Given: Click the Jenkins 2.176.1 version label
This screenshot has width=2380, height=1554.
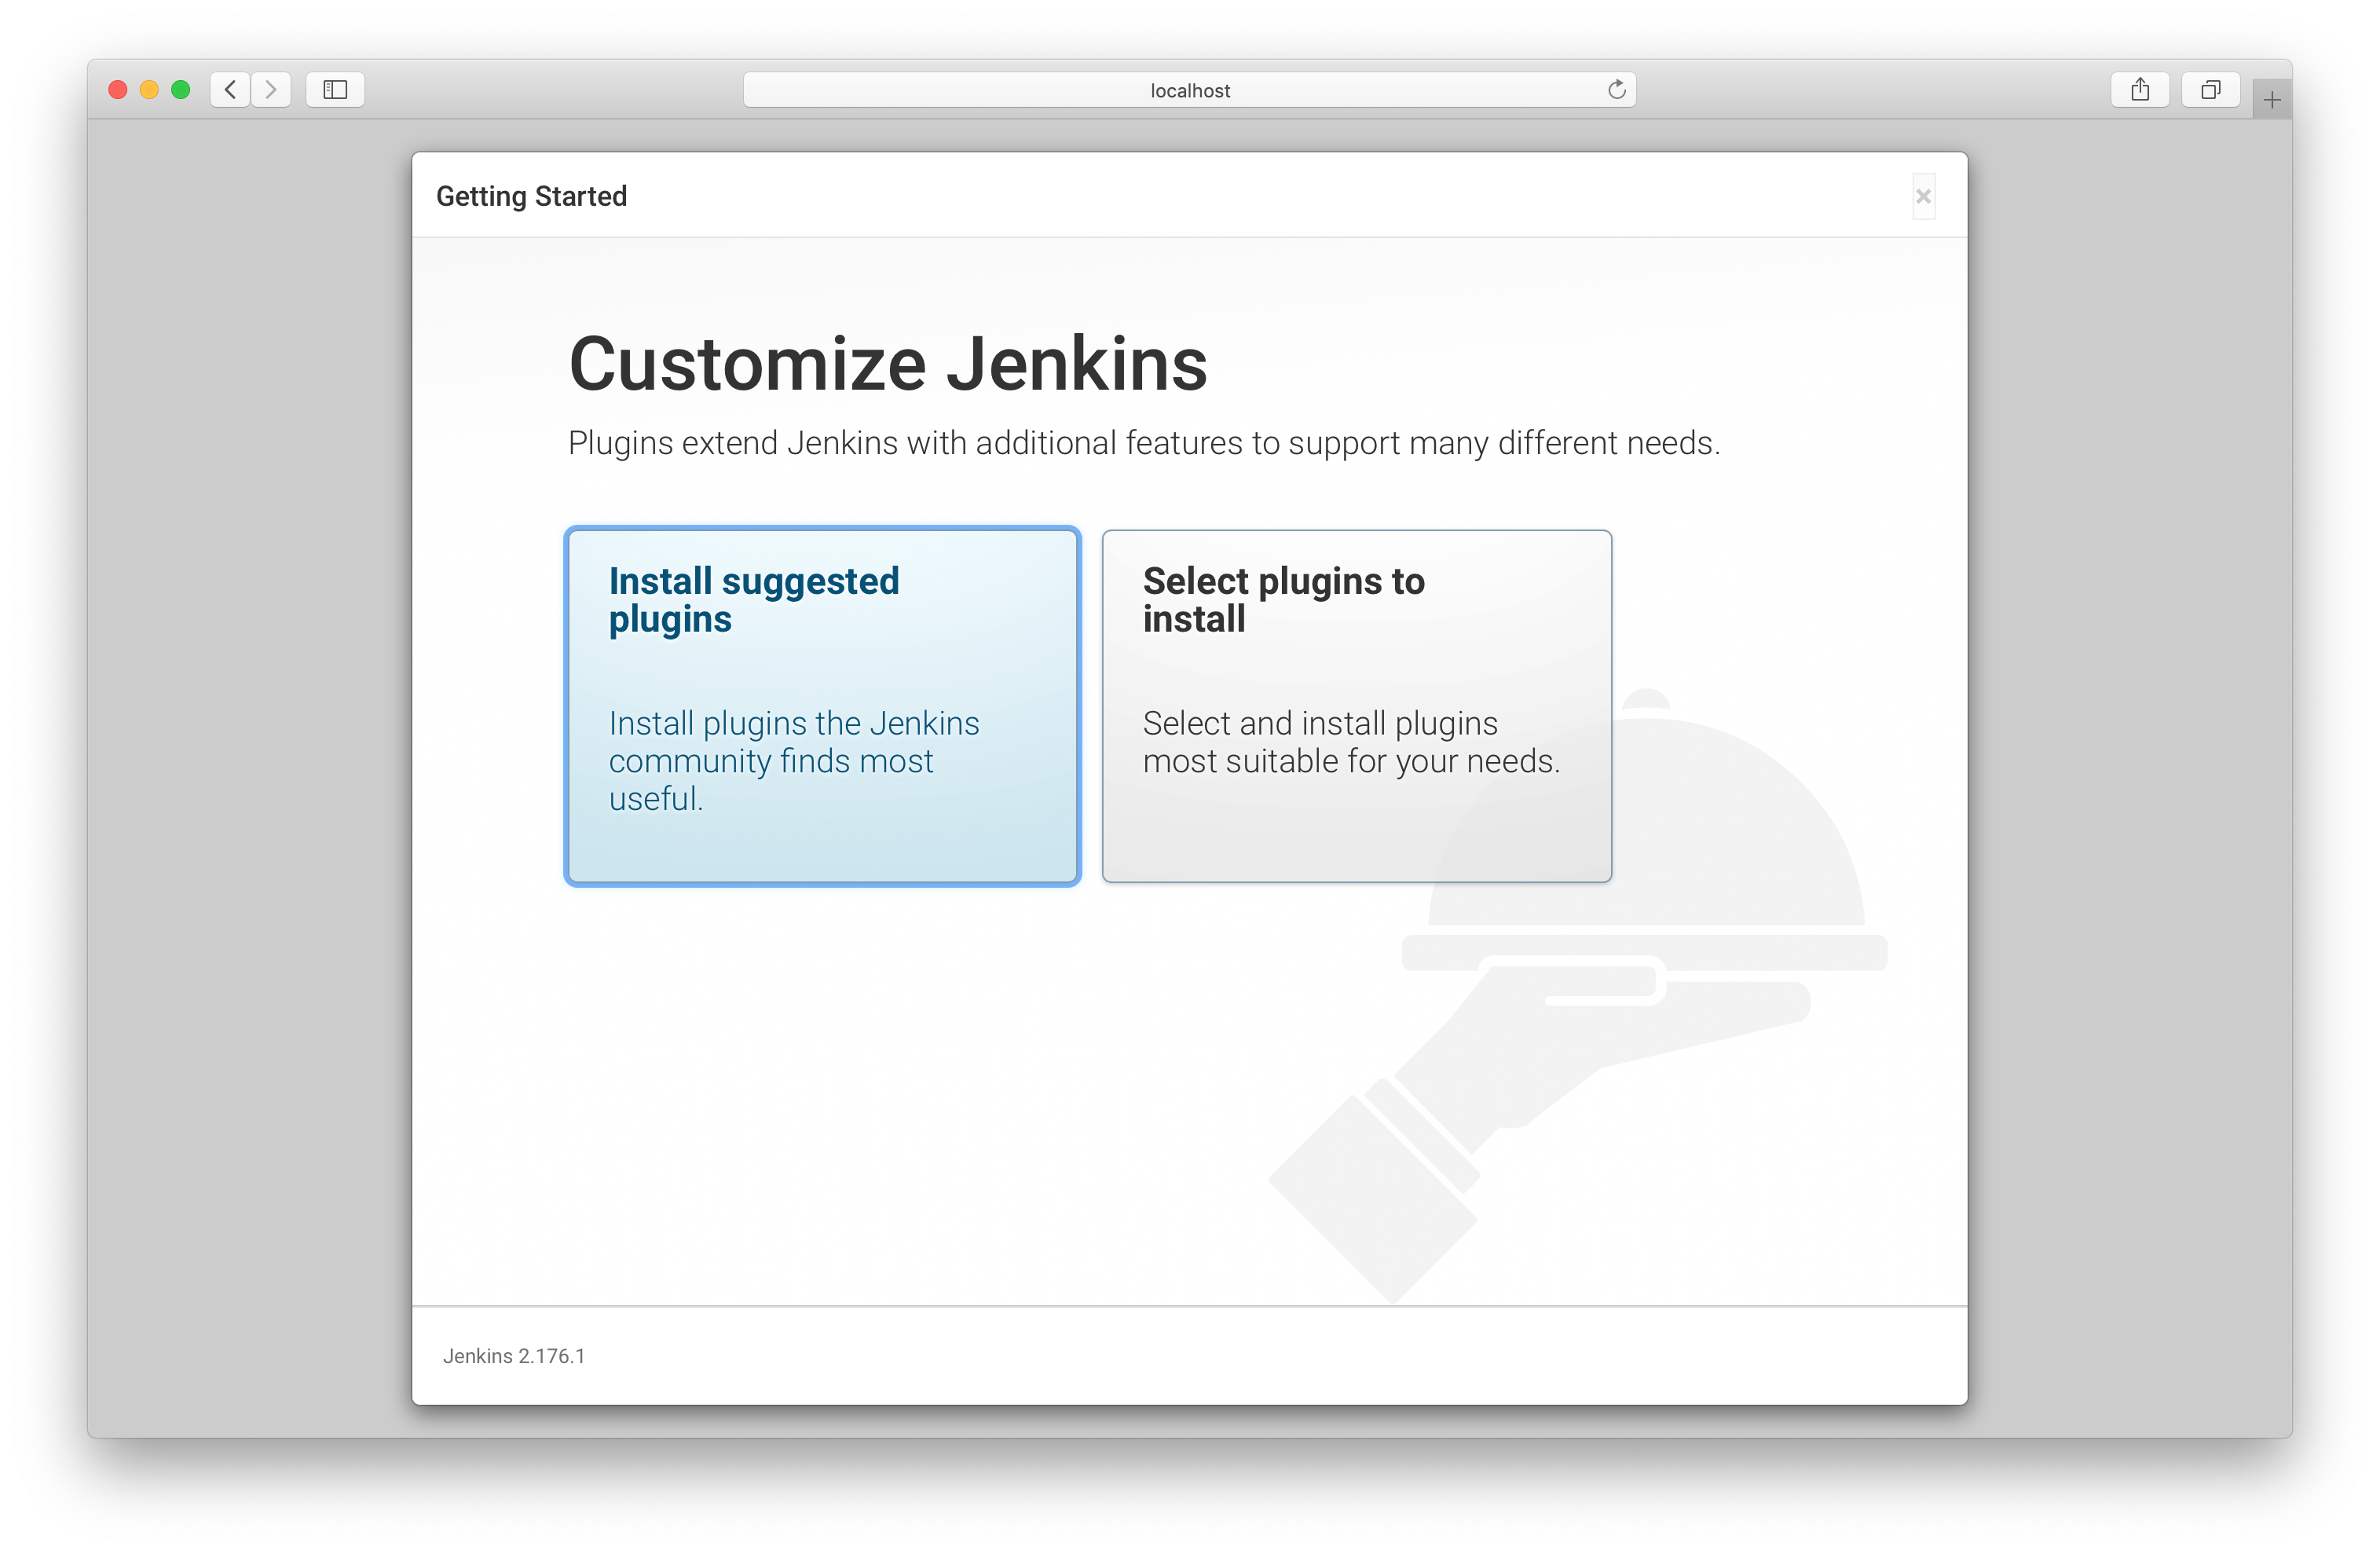Looking at the screenshot, I should click(x=515, y=1356).
